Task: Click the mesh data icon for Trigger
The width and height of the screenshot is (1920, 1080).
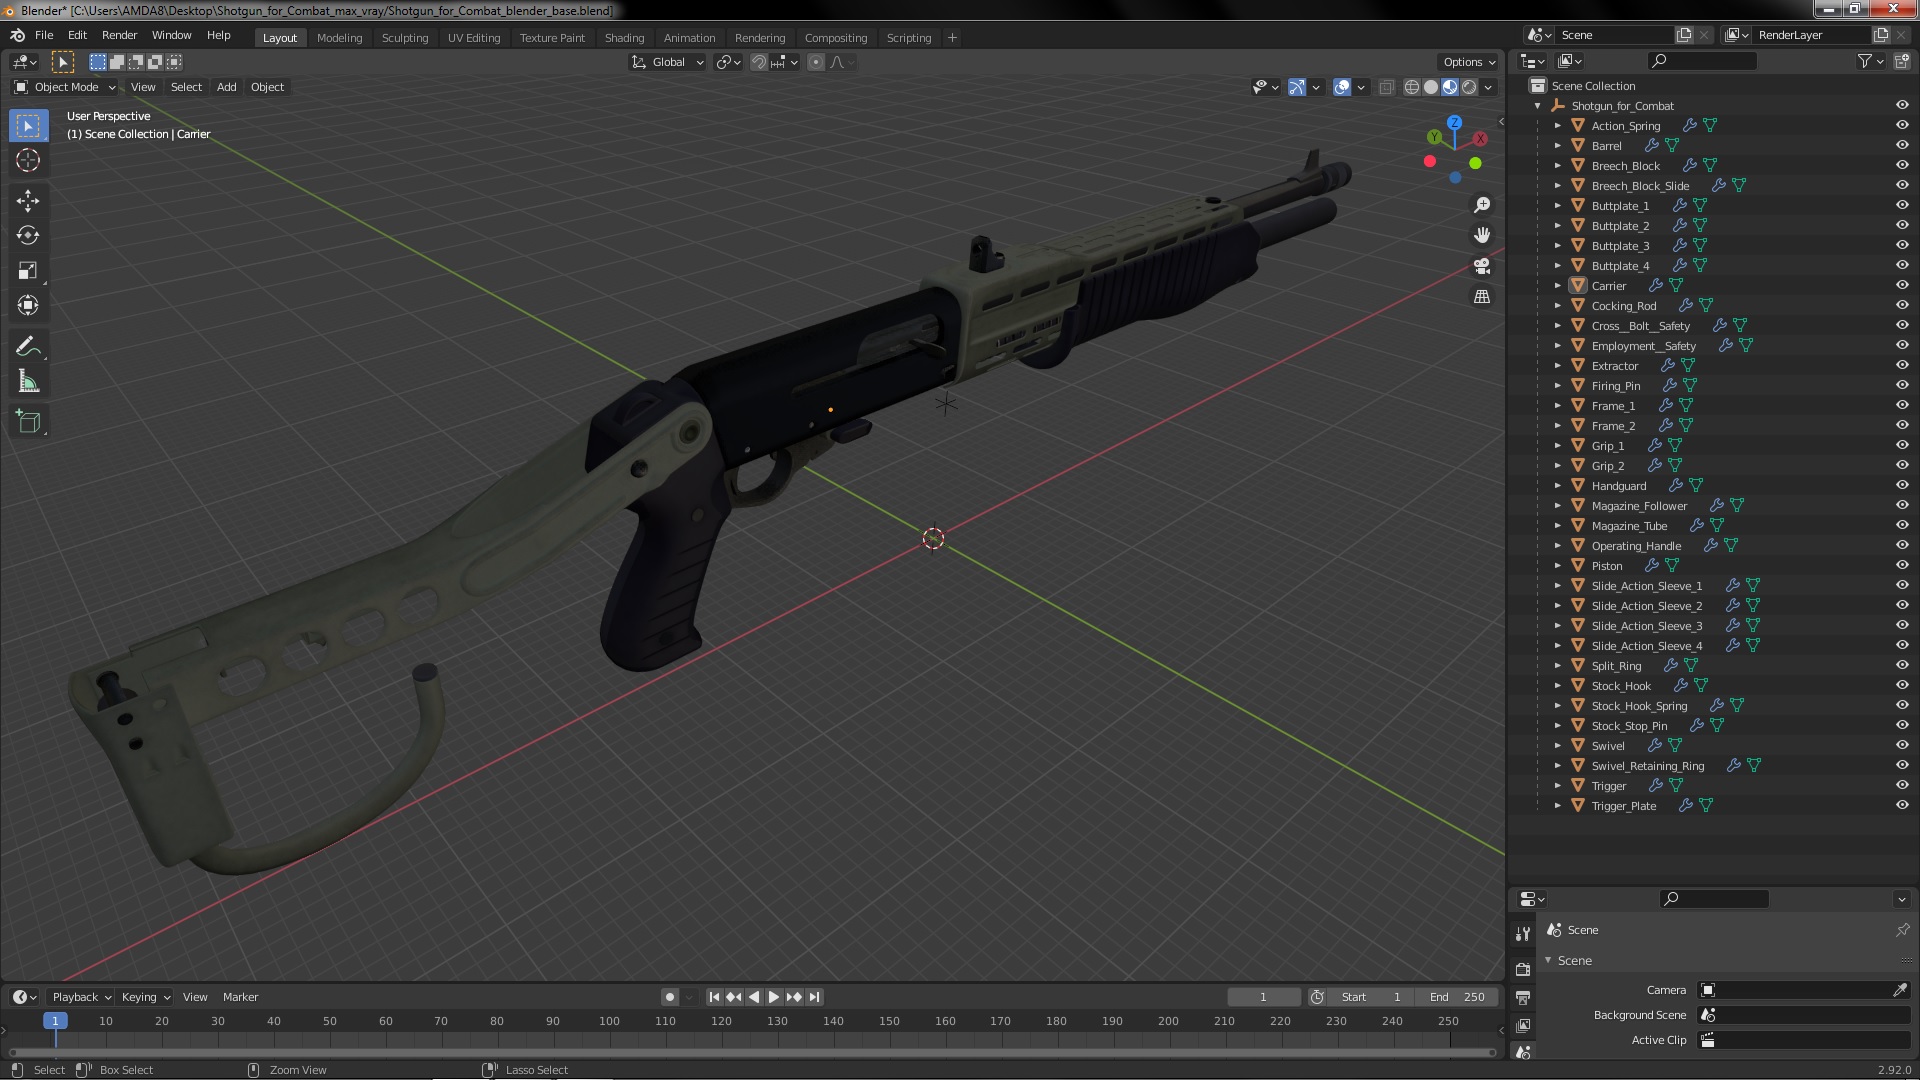Action: pyautogui.click(x=1676, y=786)
